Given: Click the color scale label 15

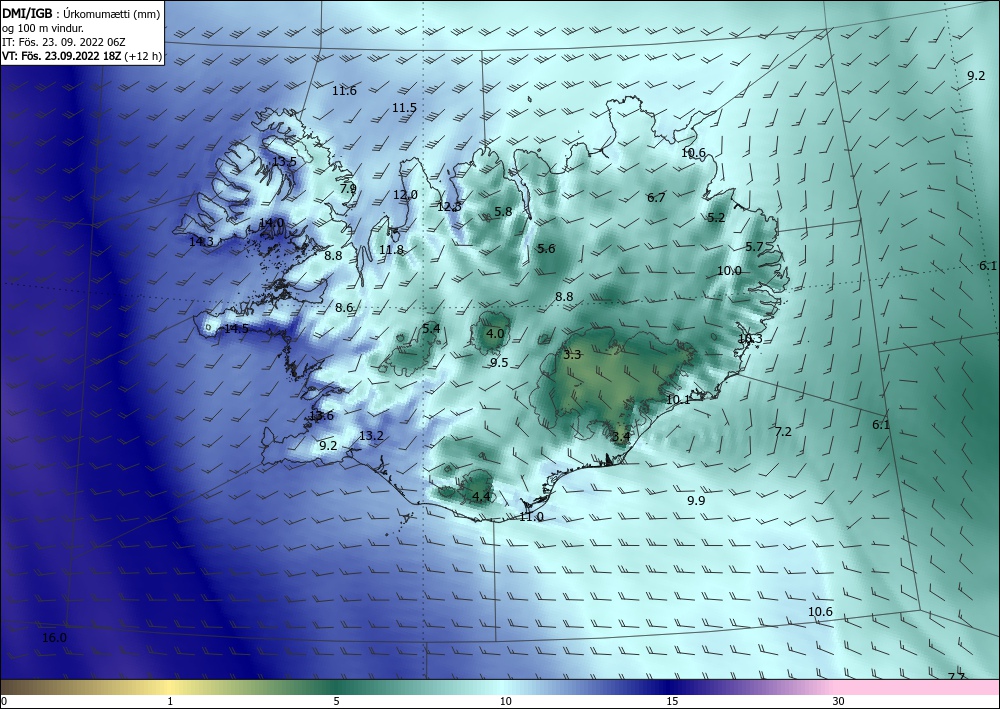Looking at the screenshot, I should click(672, 701).
